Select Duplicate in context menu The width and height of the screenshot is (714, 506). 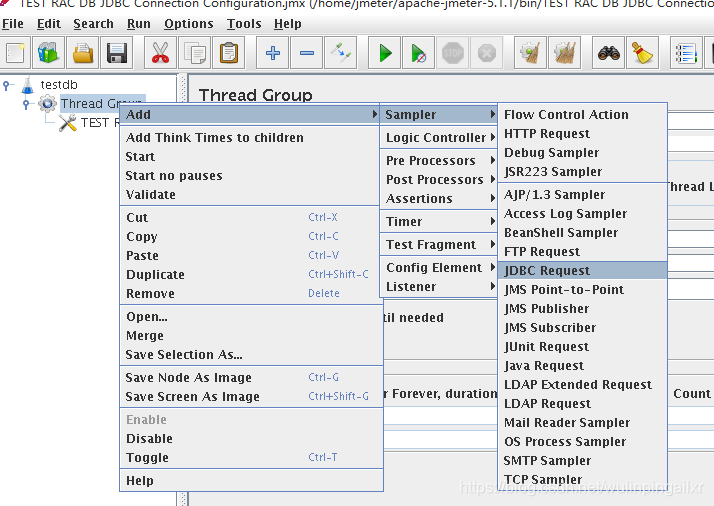coord(251,275)
